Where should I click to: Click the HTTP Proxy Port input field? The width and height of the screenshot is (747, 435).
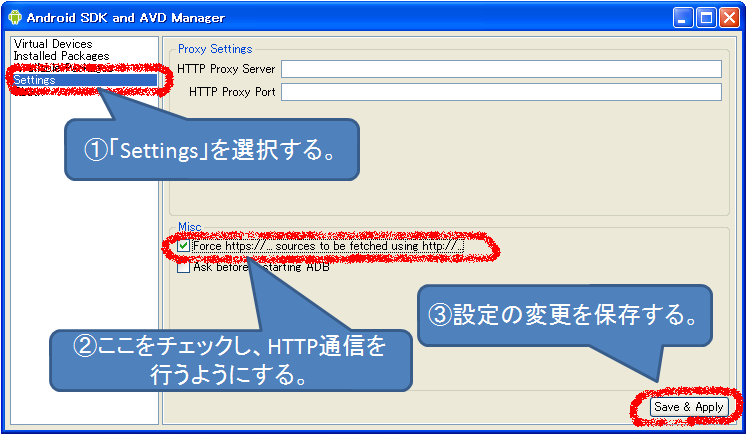[x=501, y=92]
